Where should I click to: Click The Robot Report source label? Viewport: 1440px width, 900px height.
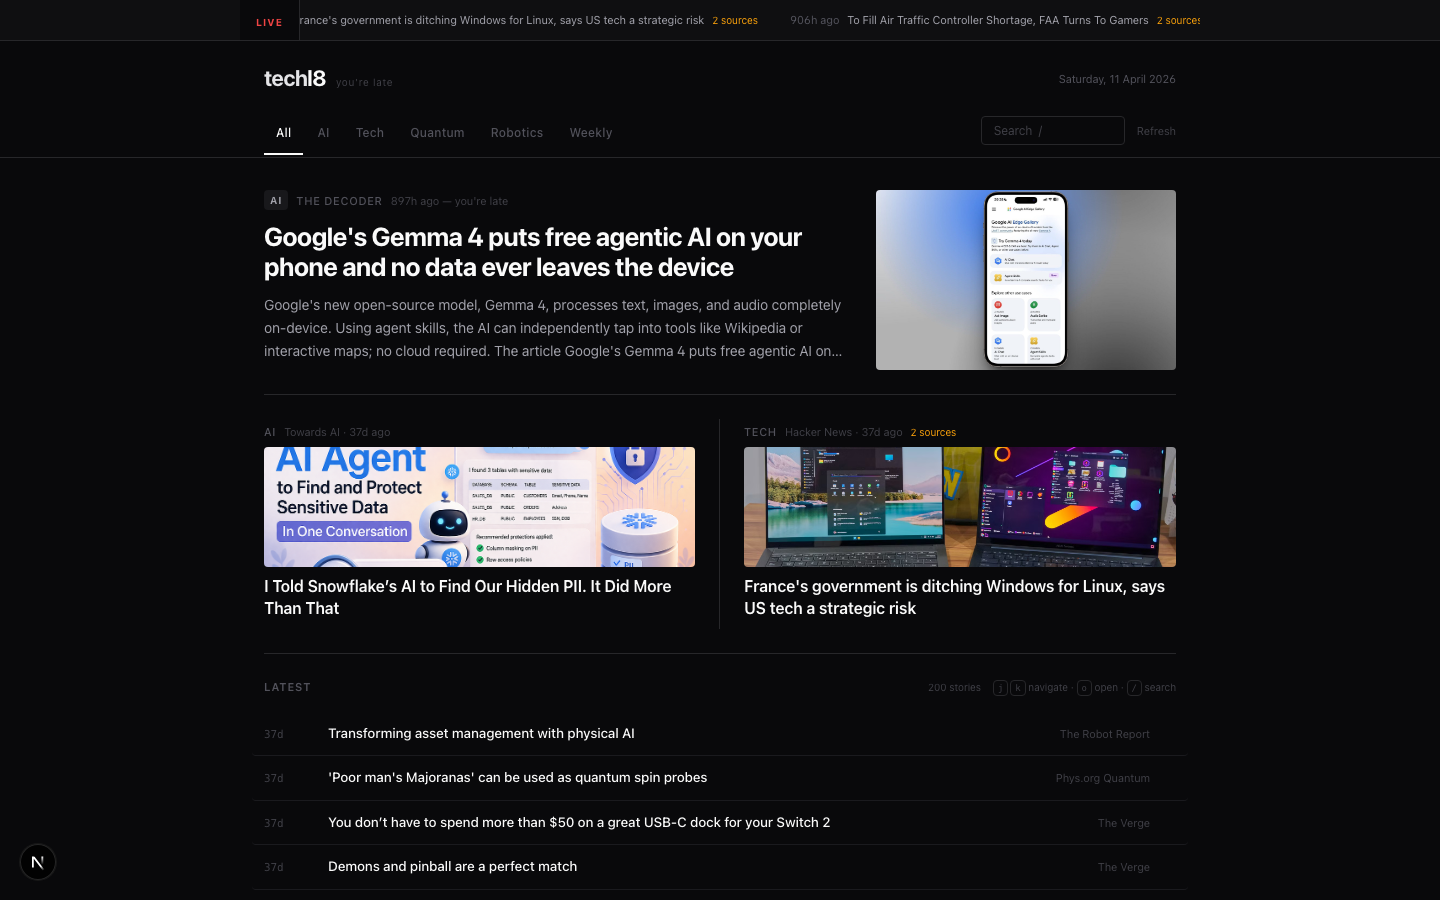1104,734
